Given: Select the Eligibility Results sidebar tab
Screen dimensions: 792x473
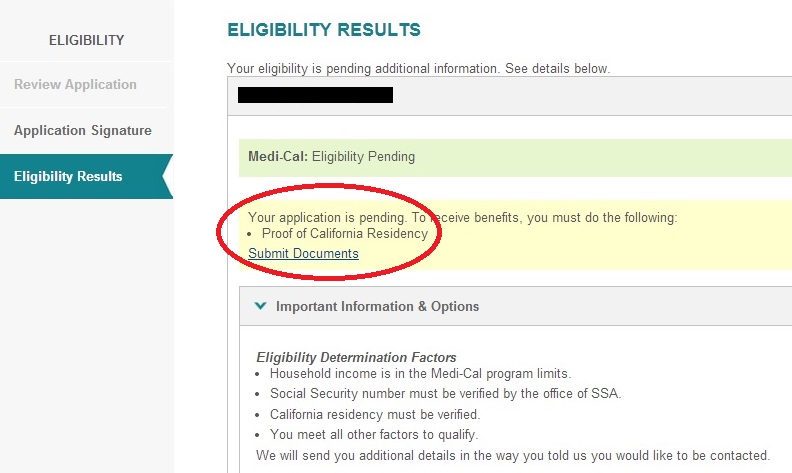Looking at the screenshot, I should click(68, 177).
